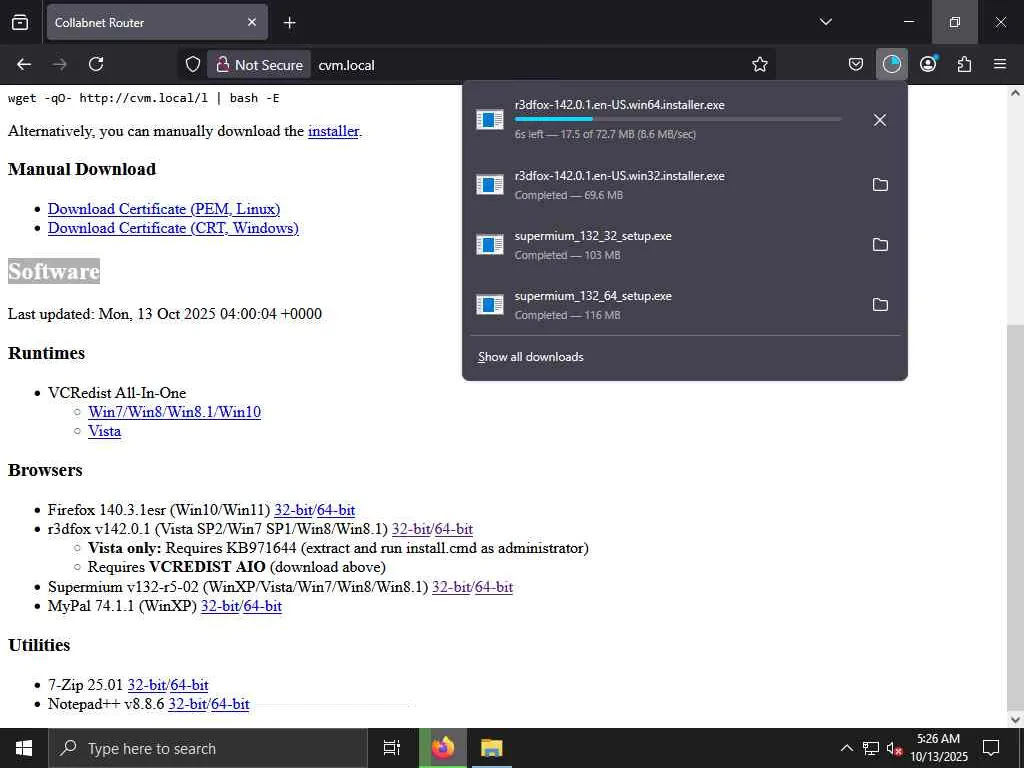Open VCRedist Vista link
This screenshot has width=1024, height=768.
(x=104, y=431)
